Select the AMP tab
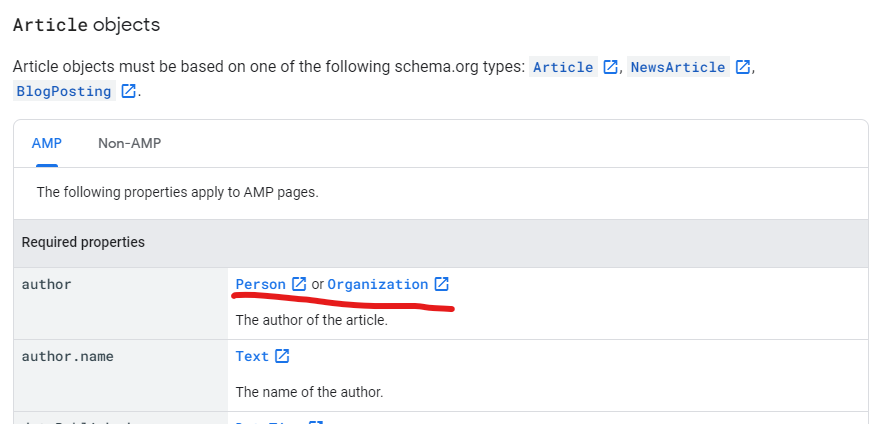This screenshot has width=880, height=424. [47, 143]
